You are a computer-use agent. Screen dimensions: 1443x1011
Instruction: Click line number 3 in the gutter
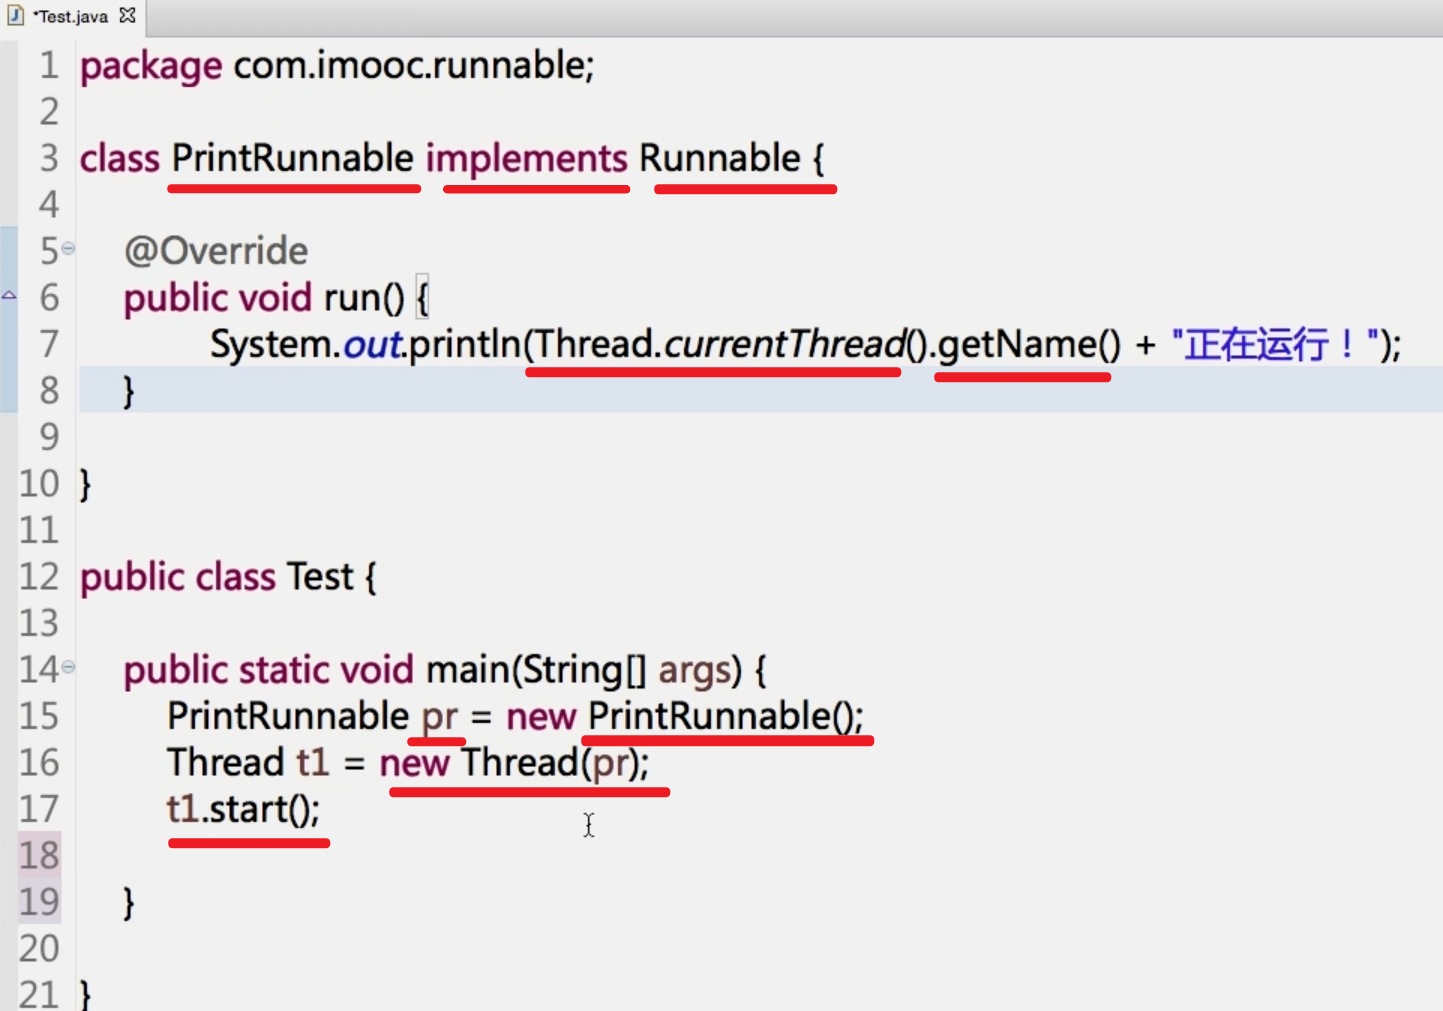[x=48, y=159]
